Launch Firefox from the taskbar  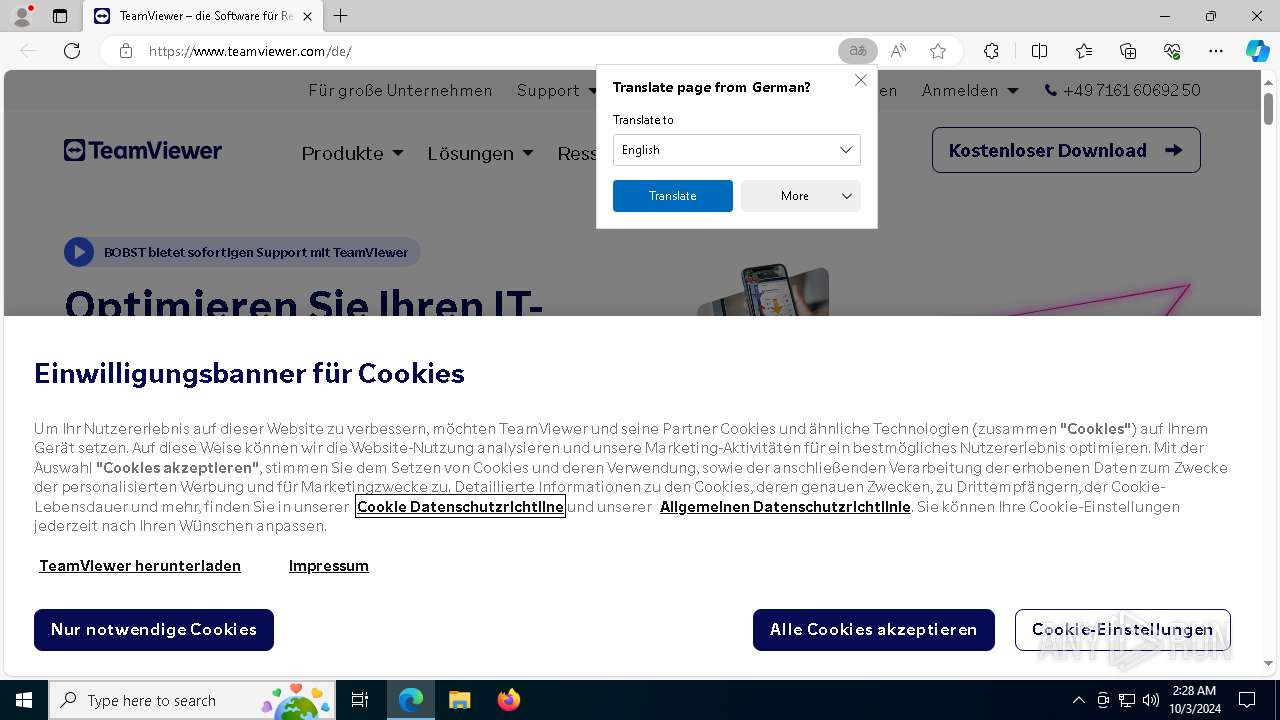pos(509,700)
